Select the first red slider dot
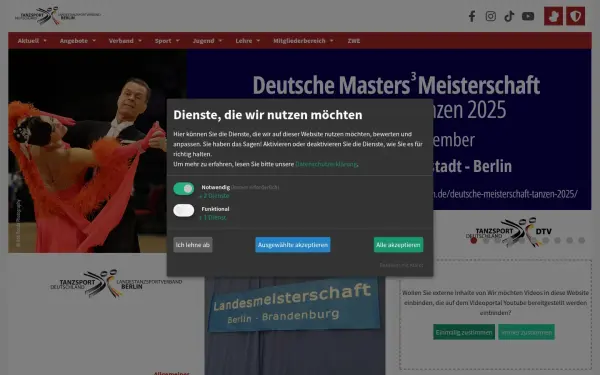 coord(474,240)
